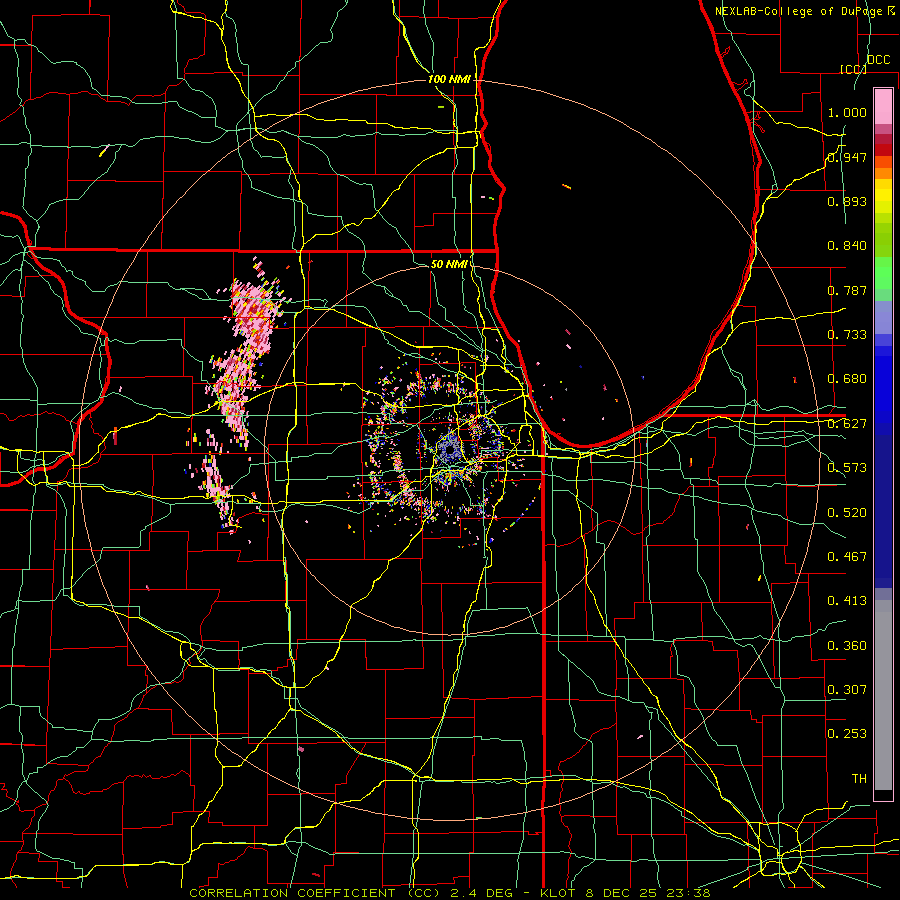Click the 0.253 scale value

click(x=847, y=734)
